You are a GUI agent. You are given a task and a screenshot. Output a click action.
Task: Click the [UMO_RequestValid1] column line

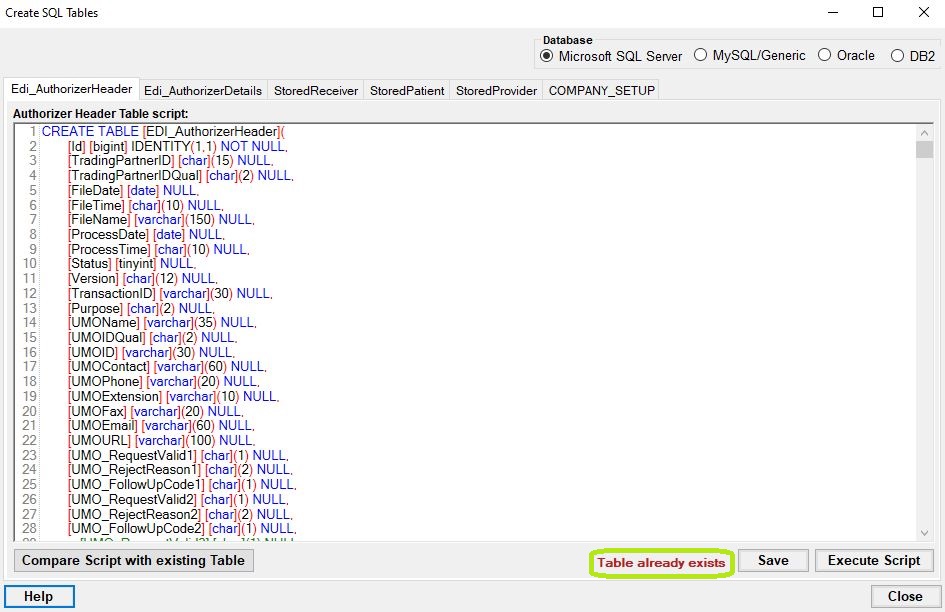tap(178, 455)
